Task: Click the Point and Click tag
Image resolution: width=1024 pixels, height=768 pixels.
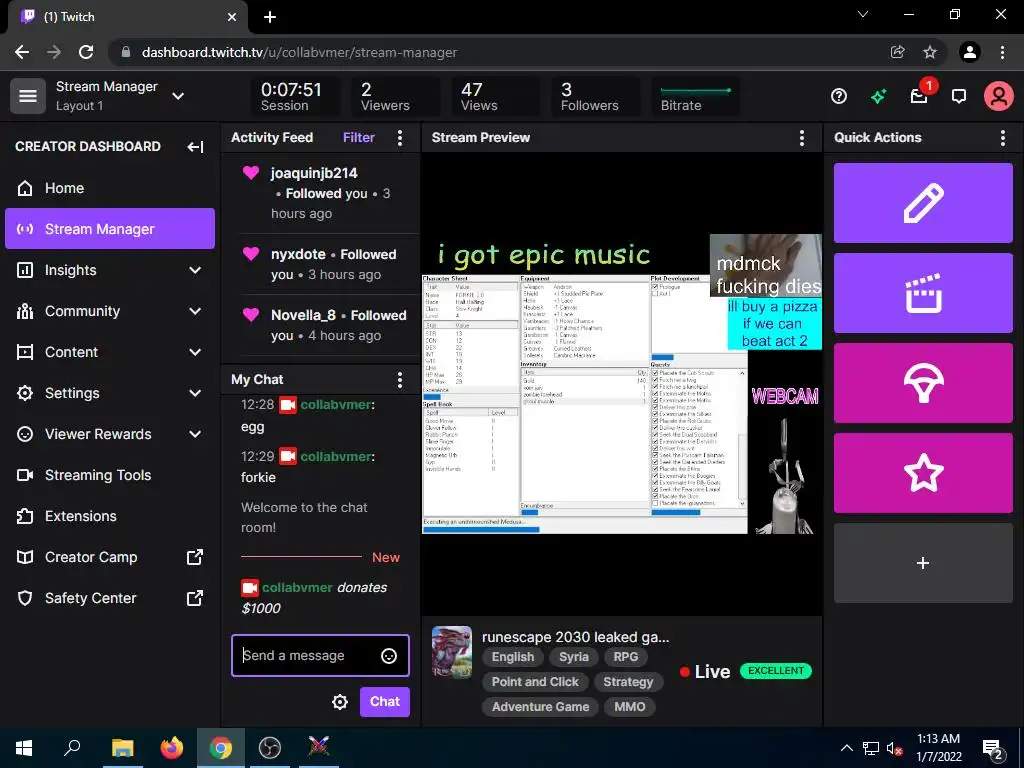Action: 535,682
